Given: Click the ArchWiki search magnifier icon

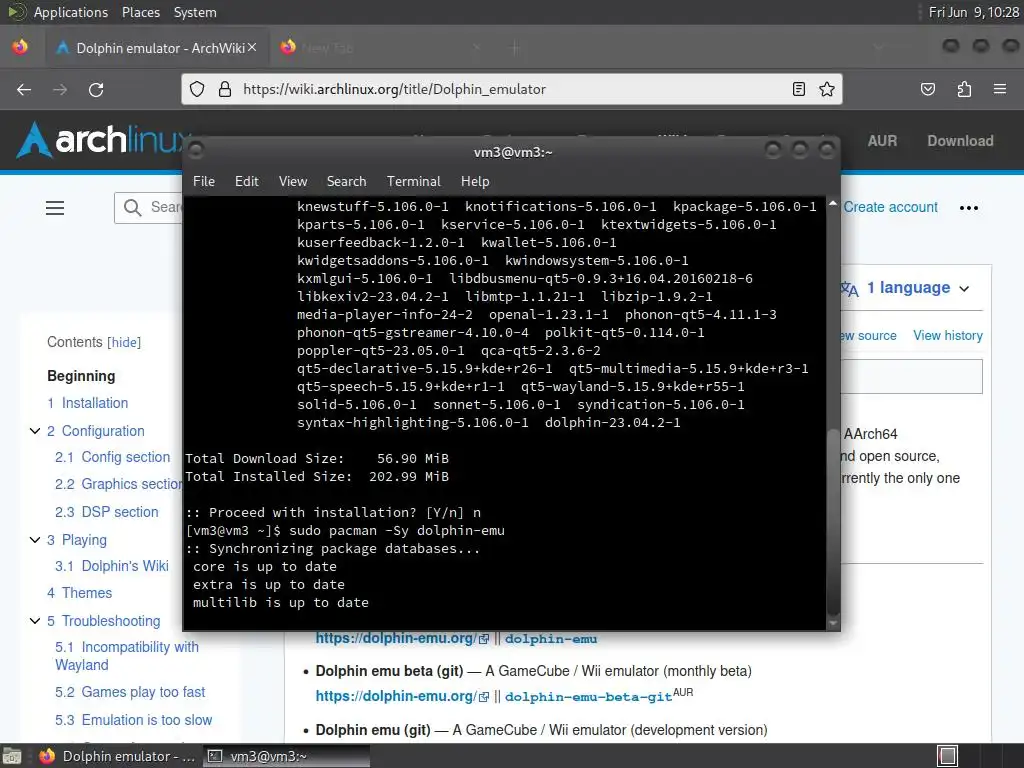Looking at the screenshot, I should (x=133, y=208).
